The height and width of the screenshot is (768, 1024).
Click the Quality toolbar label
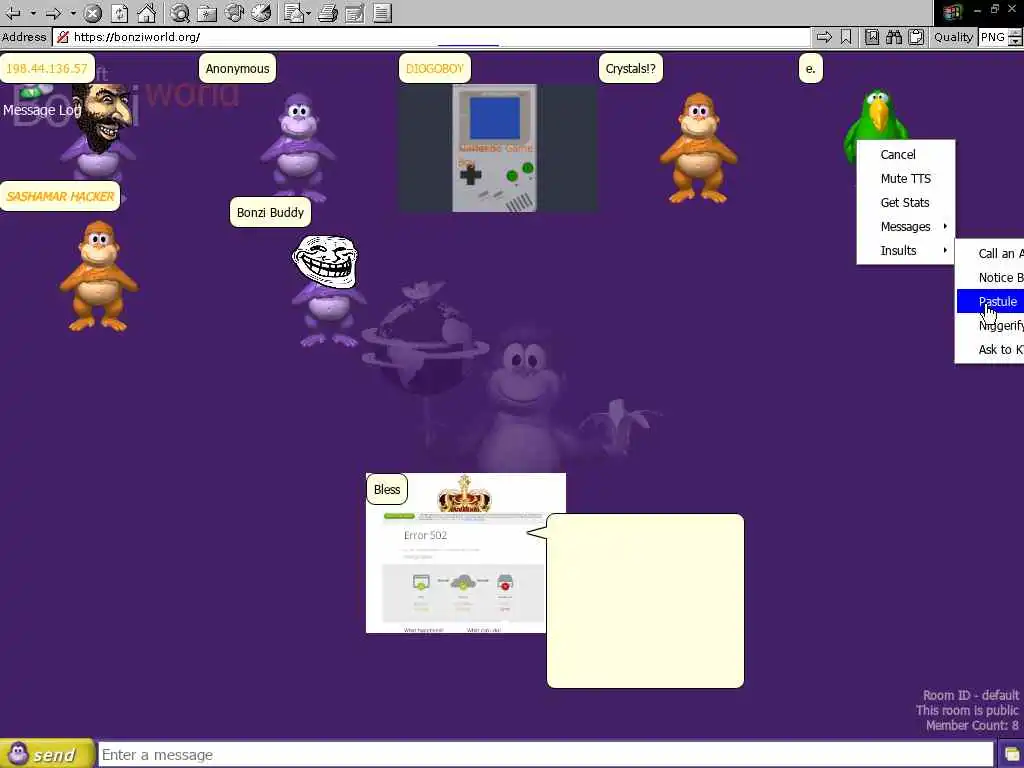click(953, 37)
